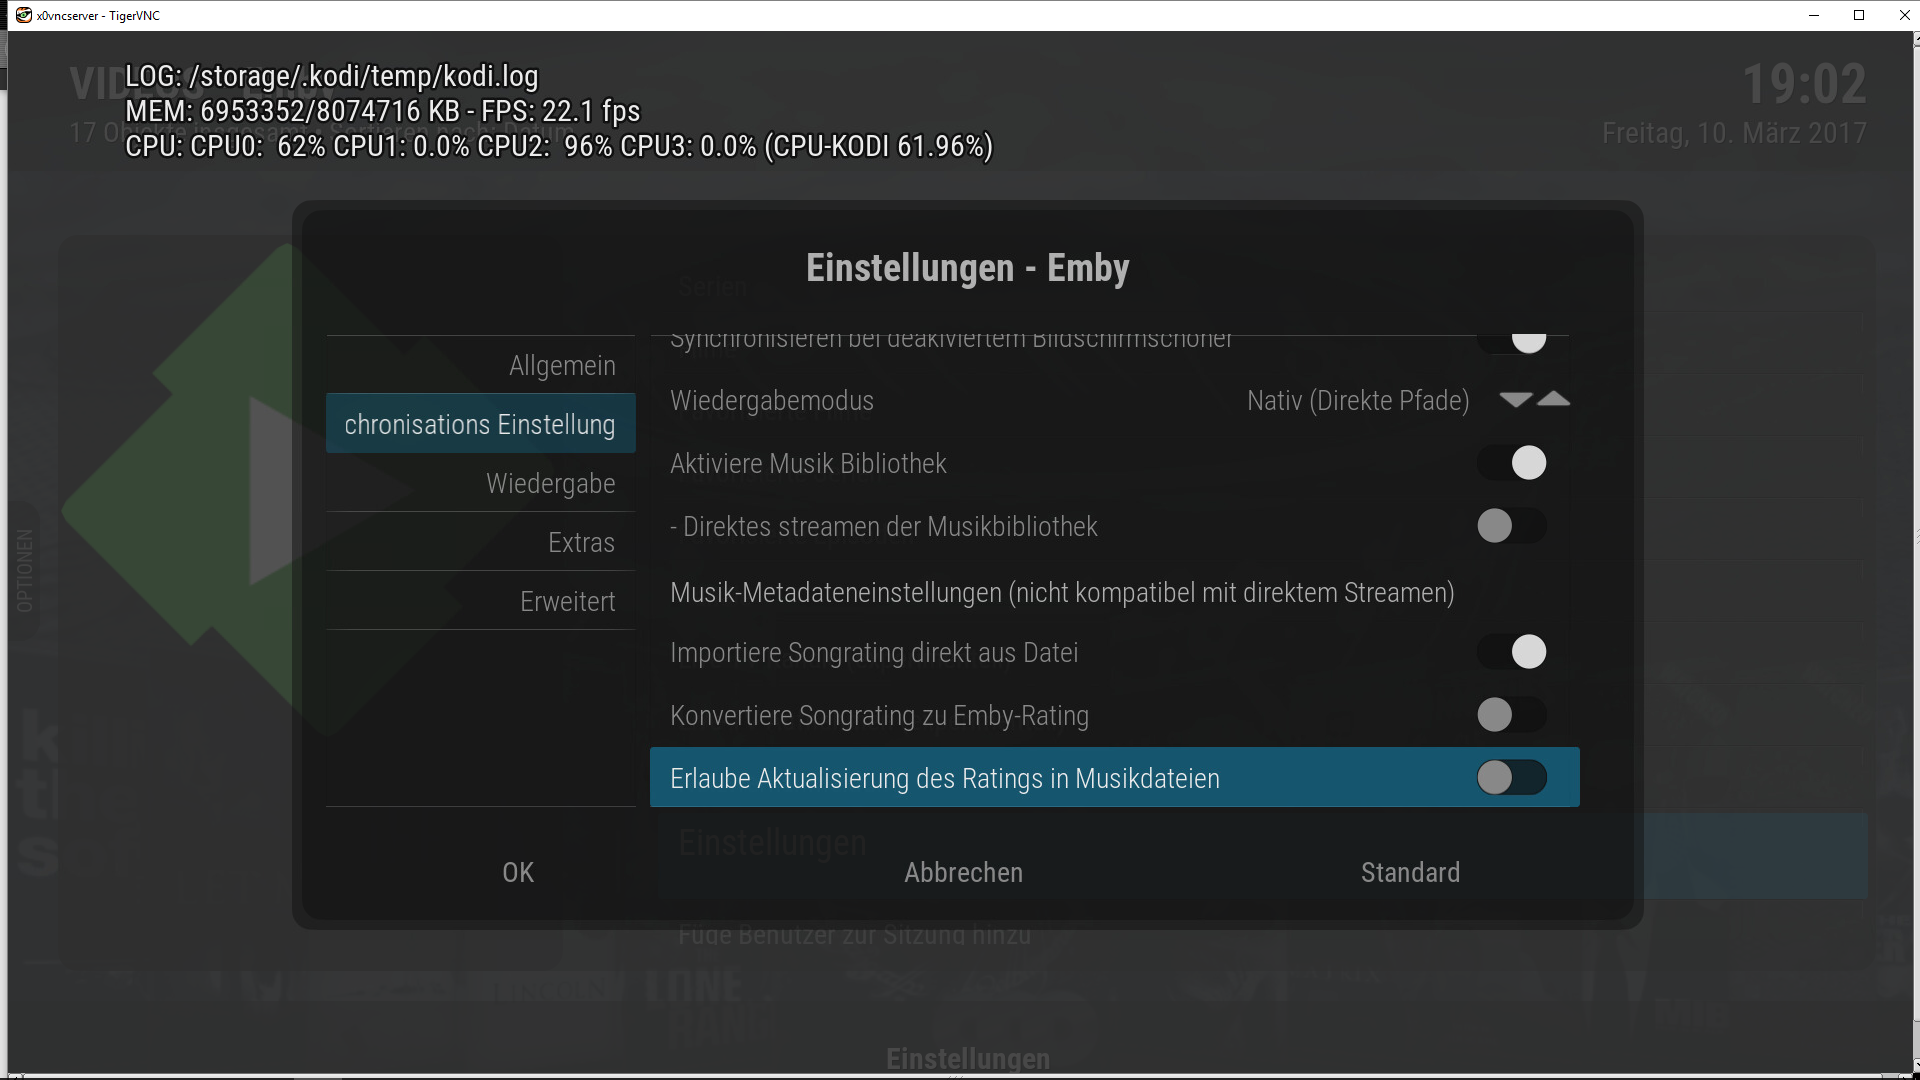Image resolution: width=1920 pixels, height=1080 pixels.
Task: Disable Aktiviere Musik Bibliothek switch
Action: click(1512, 463)
